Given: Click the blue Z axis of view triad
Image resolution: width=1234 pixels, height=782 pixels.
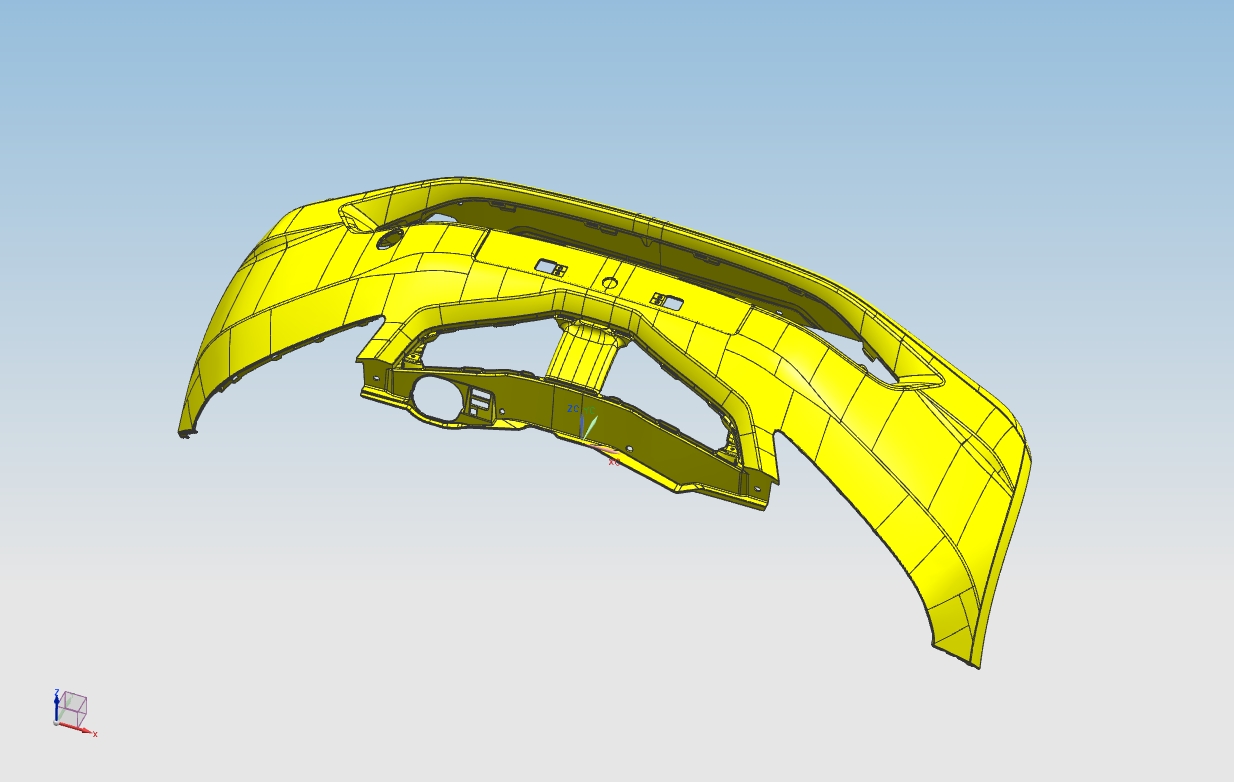Looking at the screenshot, I should [x=56, y=703].
